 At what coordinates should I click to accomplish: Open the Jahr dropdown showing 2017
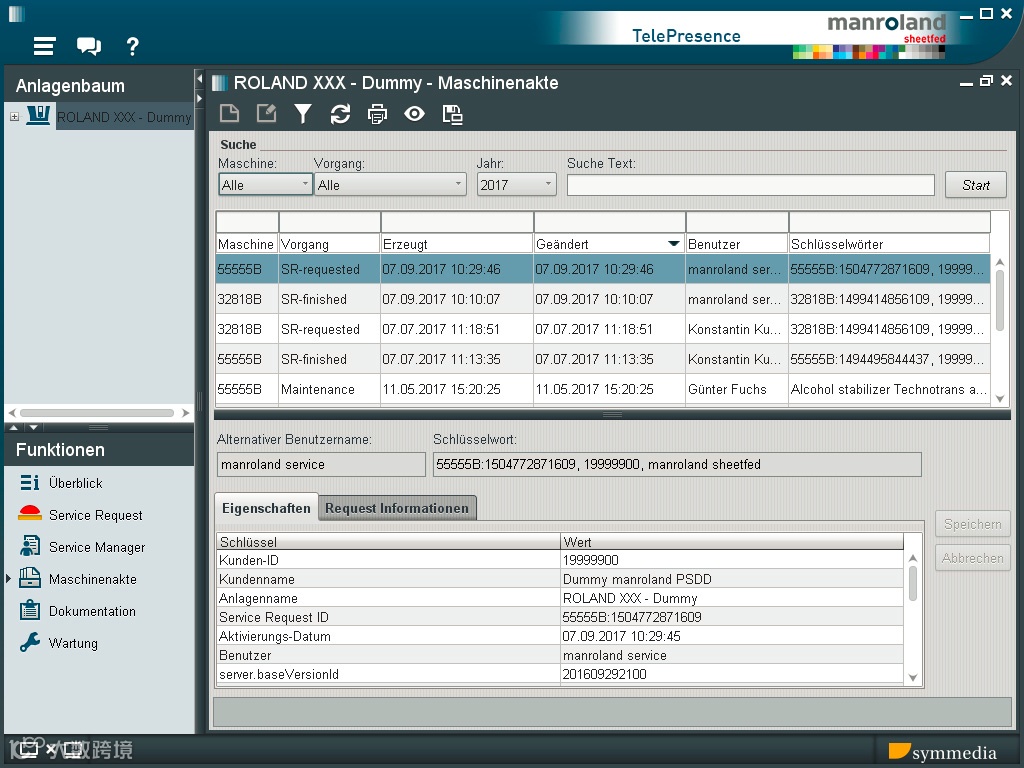517,185
